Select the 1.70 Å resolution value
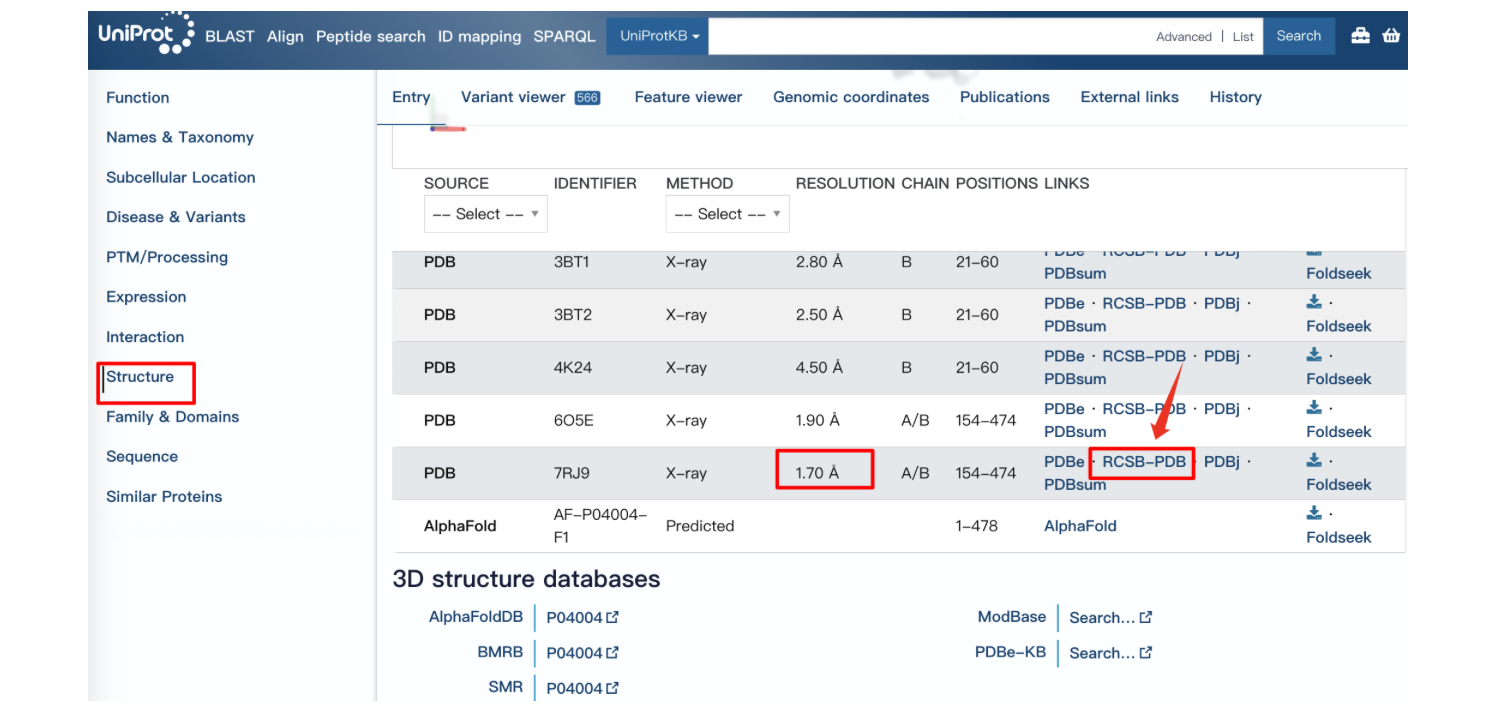 tap(819, 473)
